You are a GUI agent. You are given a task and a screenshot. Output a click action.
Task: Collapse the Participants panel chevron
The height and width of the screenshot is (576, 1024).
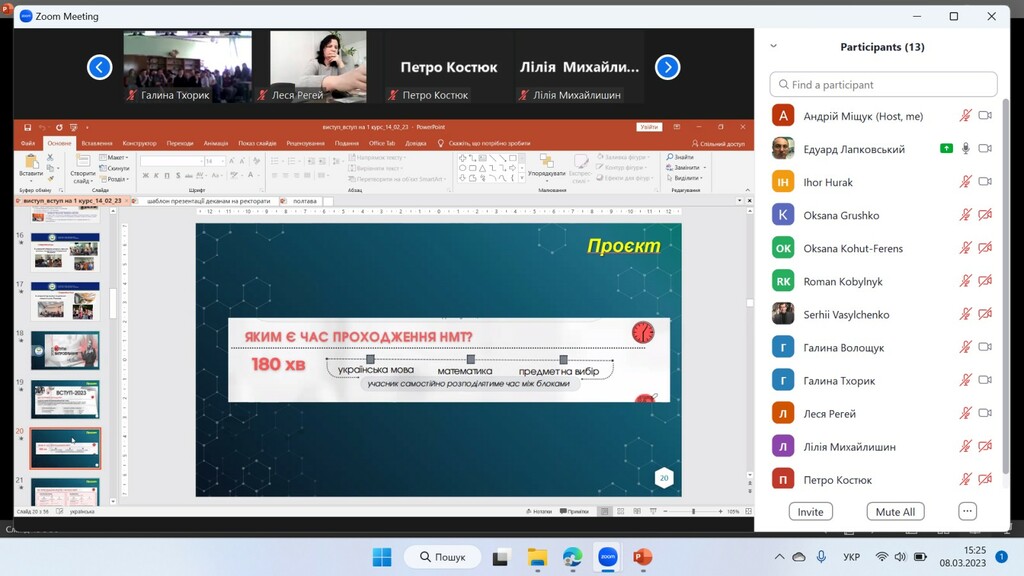(x=773, y=47)
